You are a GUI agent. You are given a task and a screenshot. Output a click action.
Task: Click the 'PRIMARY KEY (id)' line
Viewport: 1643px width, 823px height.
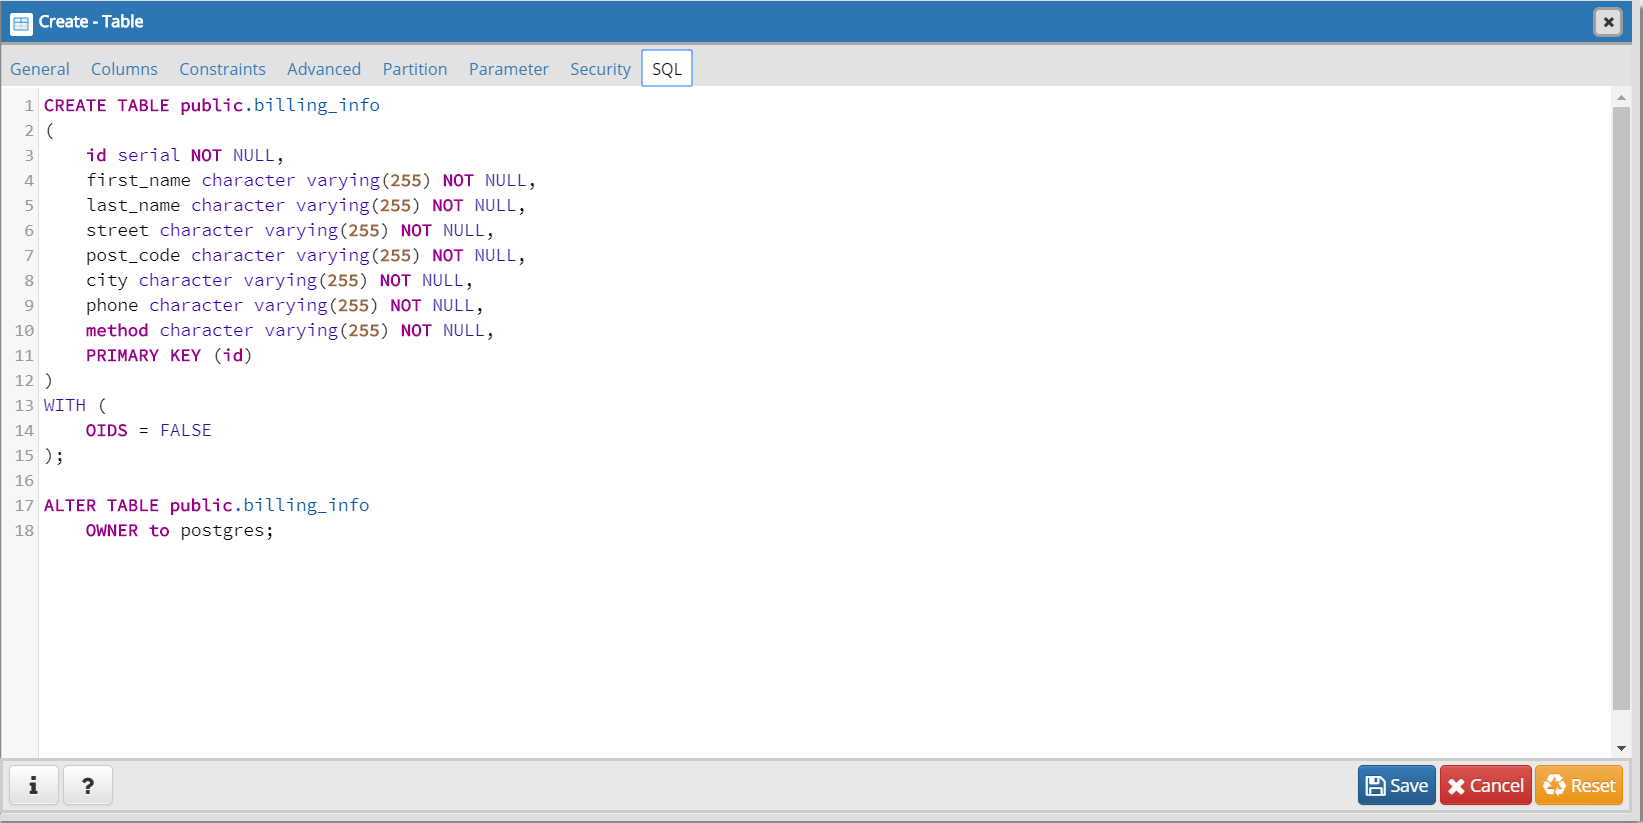click(169, 355)
